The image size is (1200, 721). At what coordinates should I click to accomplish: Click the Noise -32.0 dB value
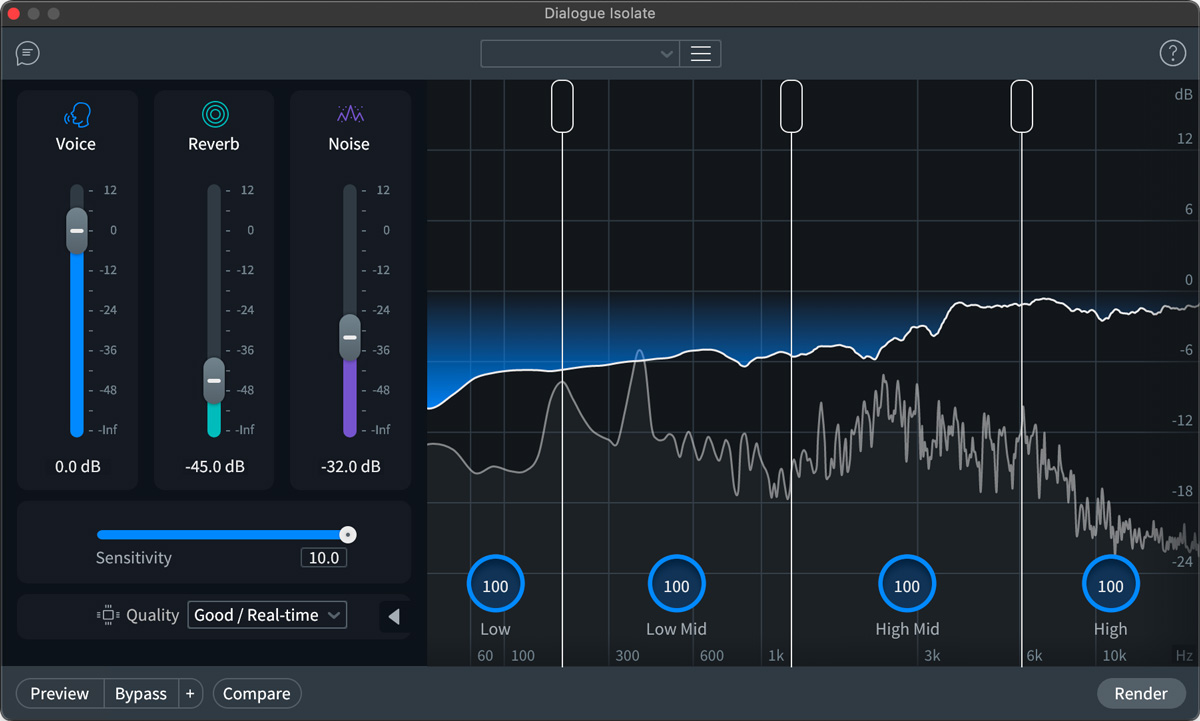(x=350, y=467)
